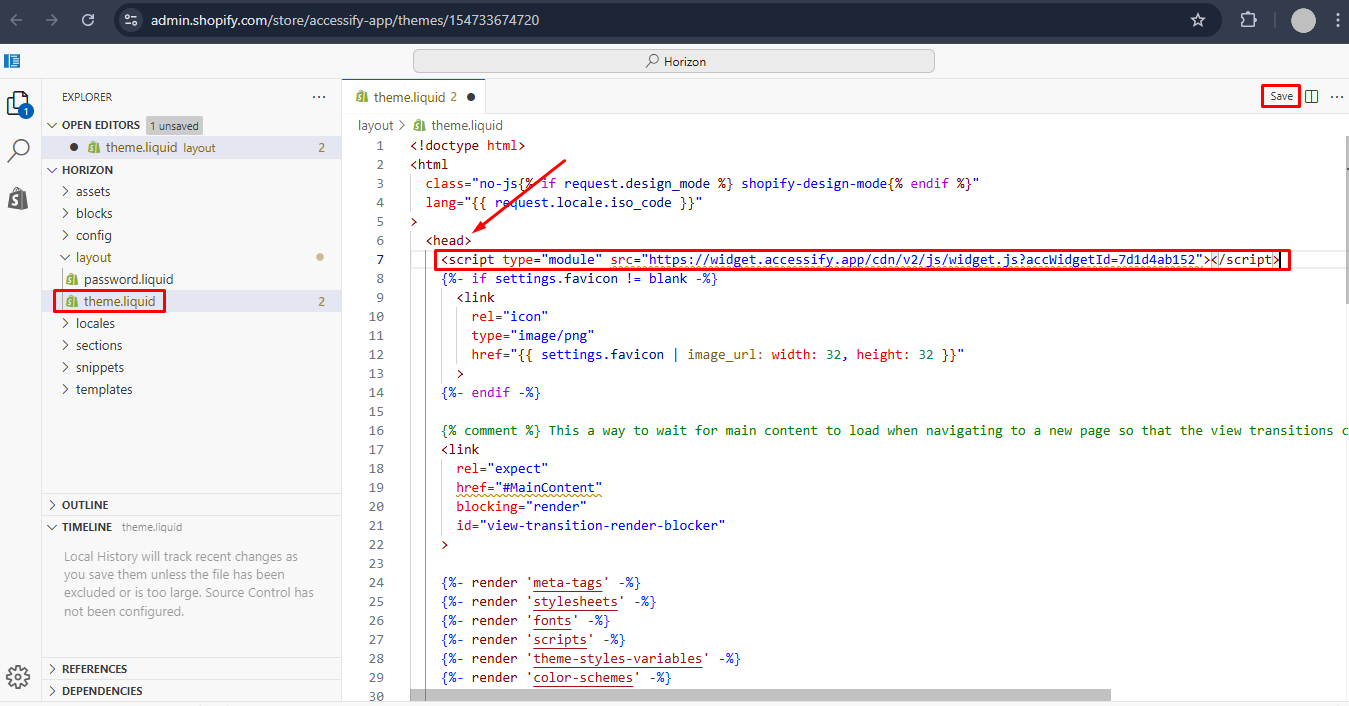
Task: Open the Chrome profile avatar
Action: pyautogui.click(x=1303, y=19)
